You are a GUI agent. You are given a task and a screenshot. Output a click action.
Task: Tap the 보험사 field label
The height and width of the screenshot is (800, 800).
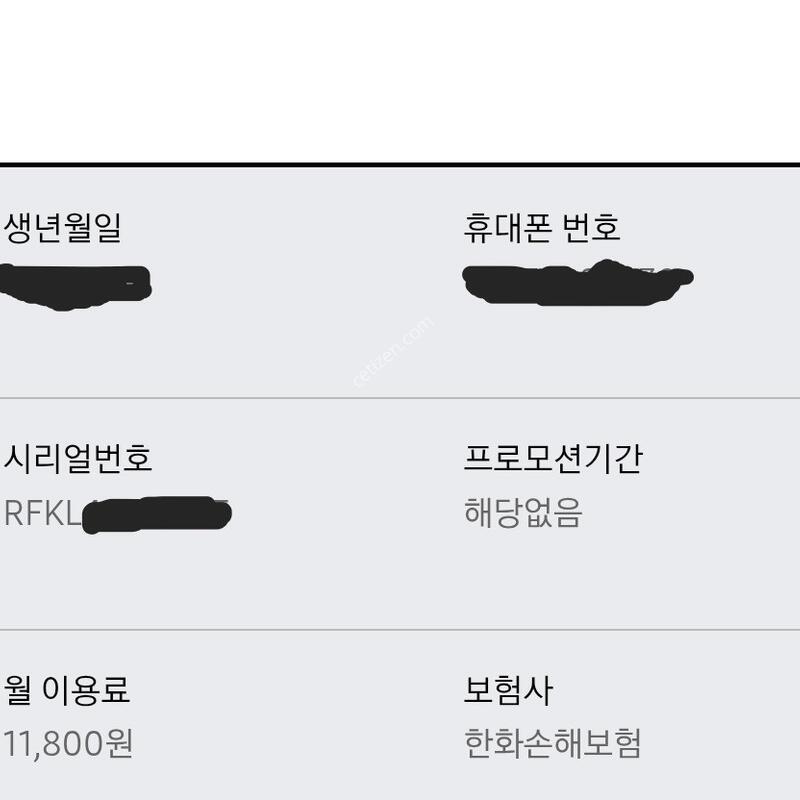(x=508, y=690)
